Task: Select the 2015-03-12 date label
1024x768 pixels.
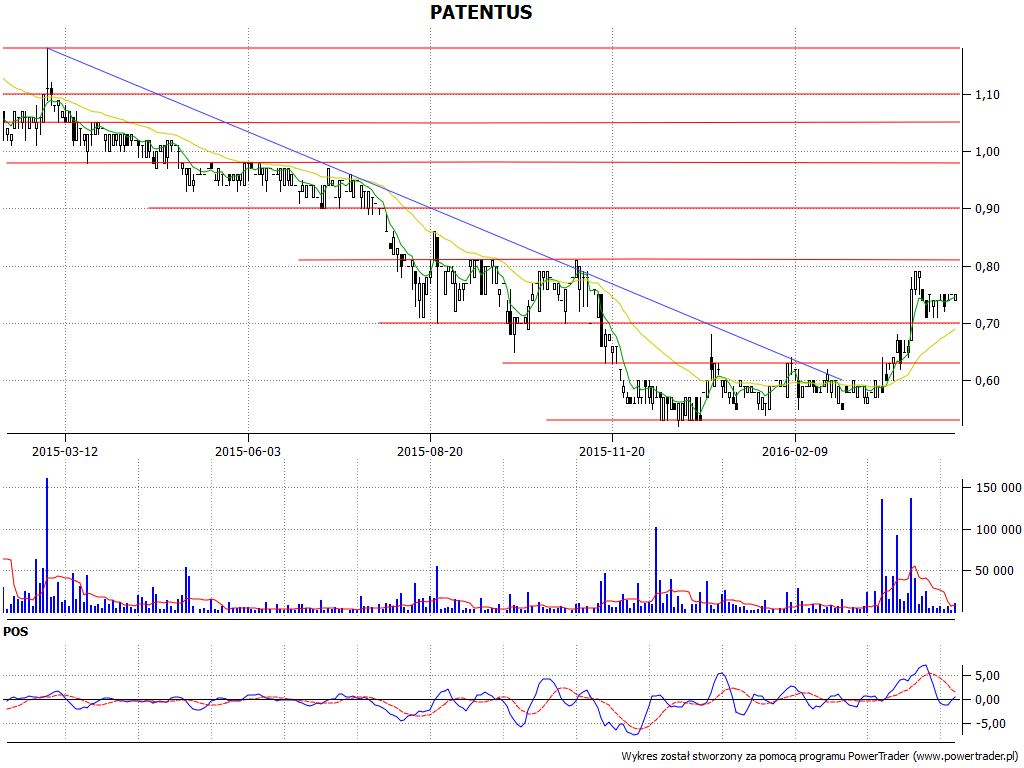Action: click(65, 451)
